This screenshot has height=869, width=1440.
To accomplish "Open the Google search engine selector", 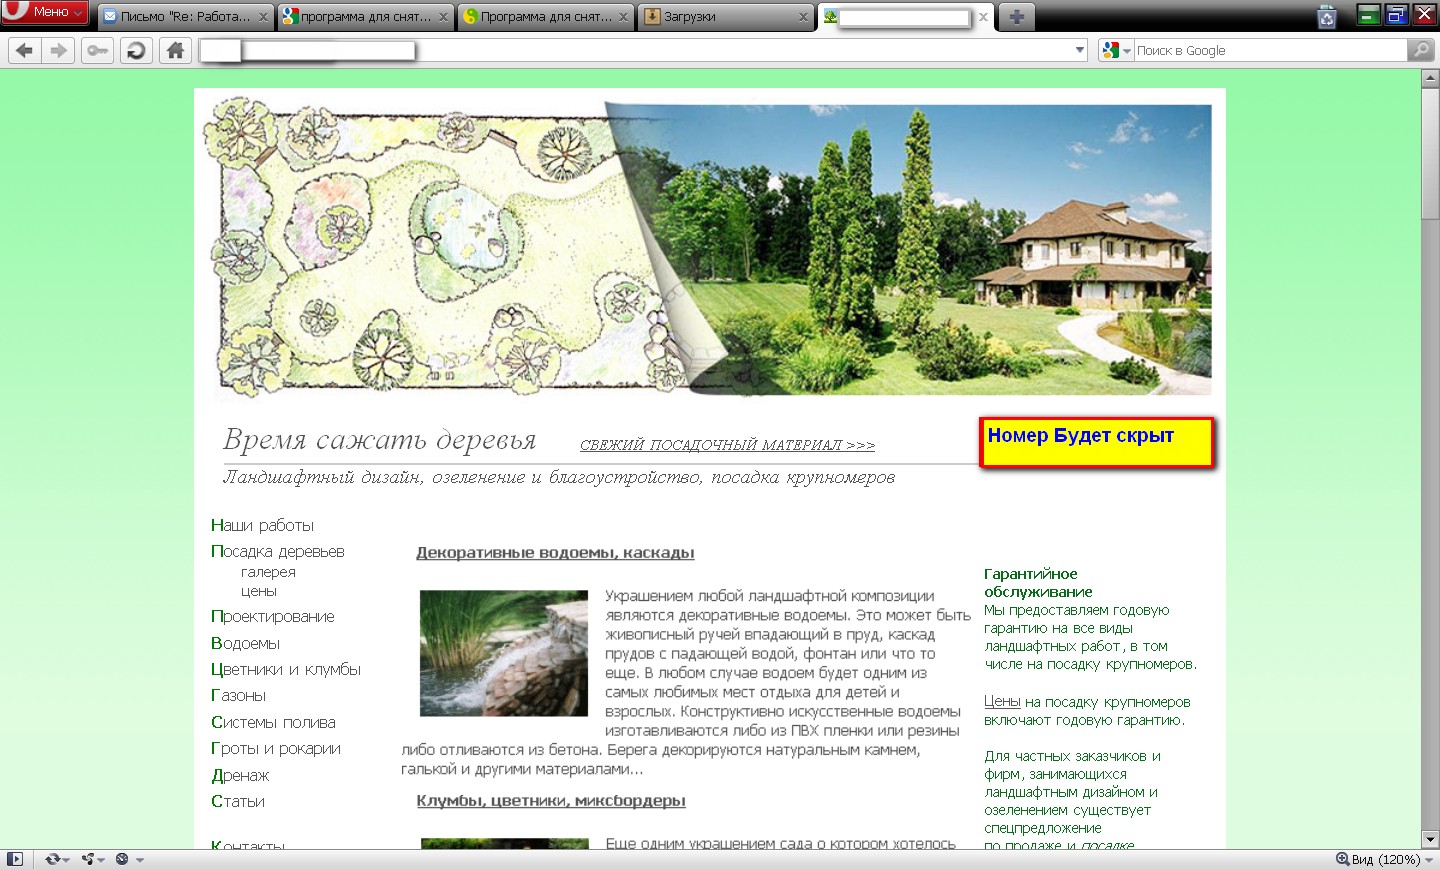I will (1115, 50).
